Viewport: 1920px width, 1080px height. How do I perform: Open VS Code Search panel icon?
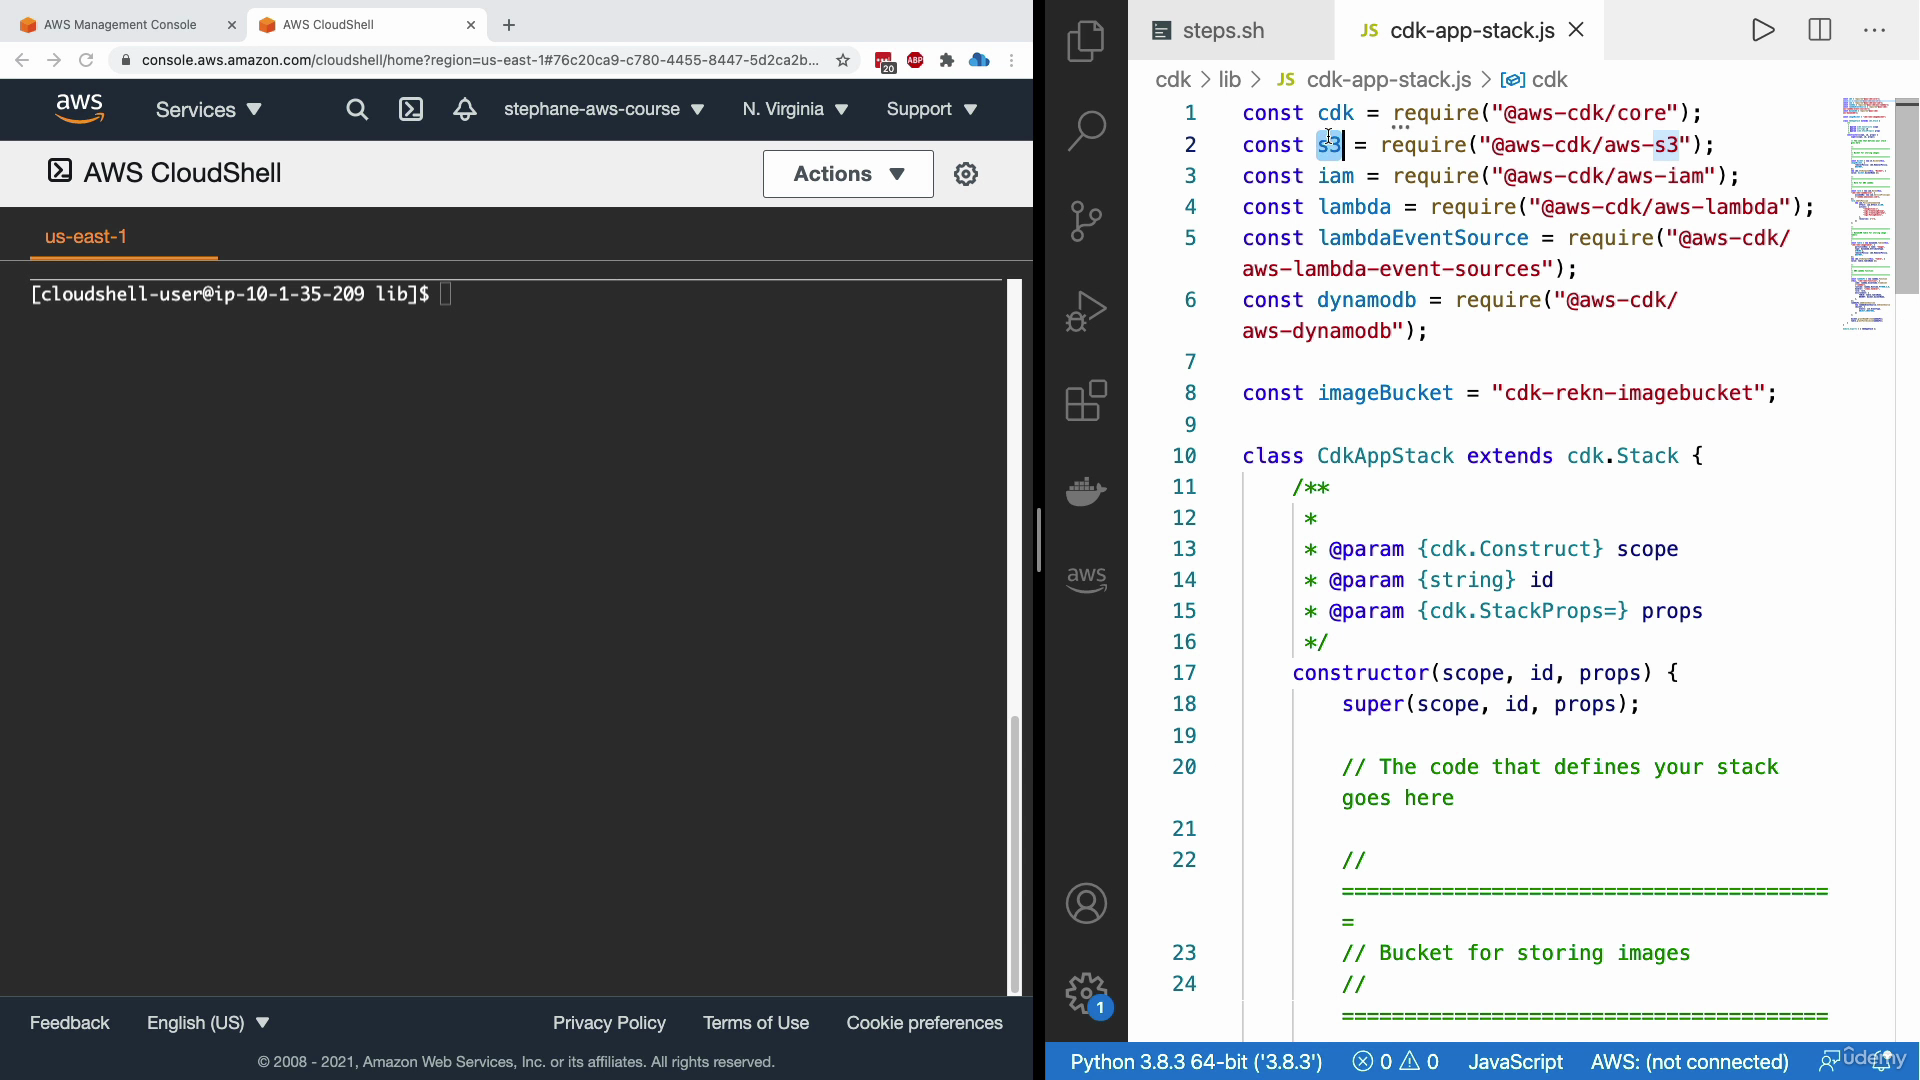tap(1086, 130)
